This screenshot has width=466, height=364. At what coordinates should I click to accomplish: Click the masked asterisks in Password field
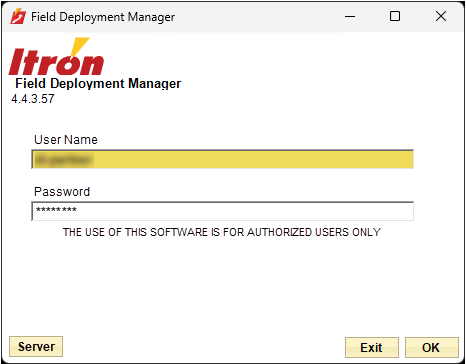point(56,210)
